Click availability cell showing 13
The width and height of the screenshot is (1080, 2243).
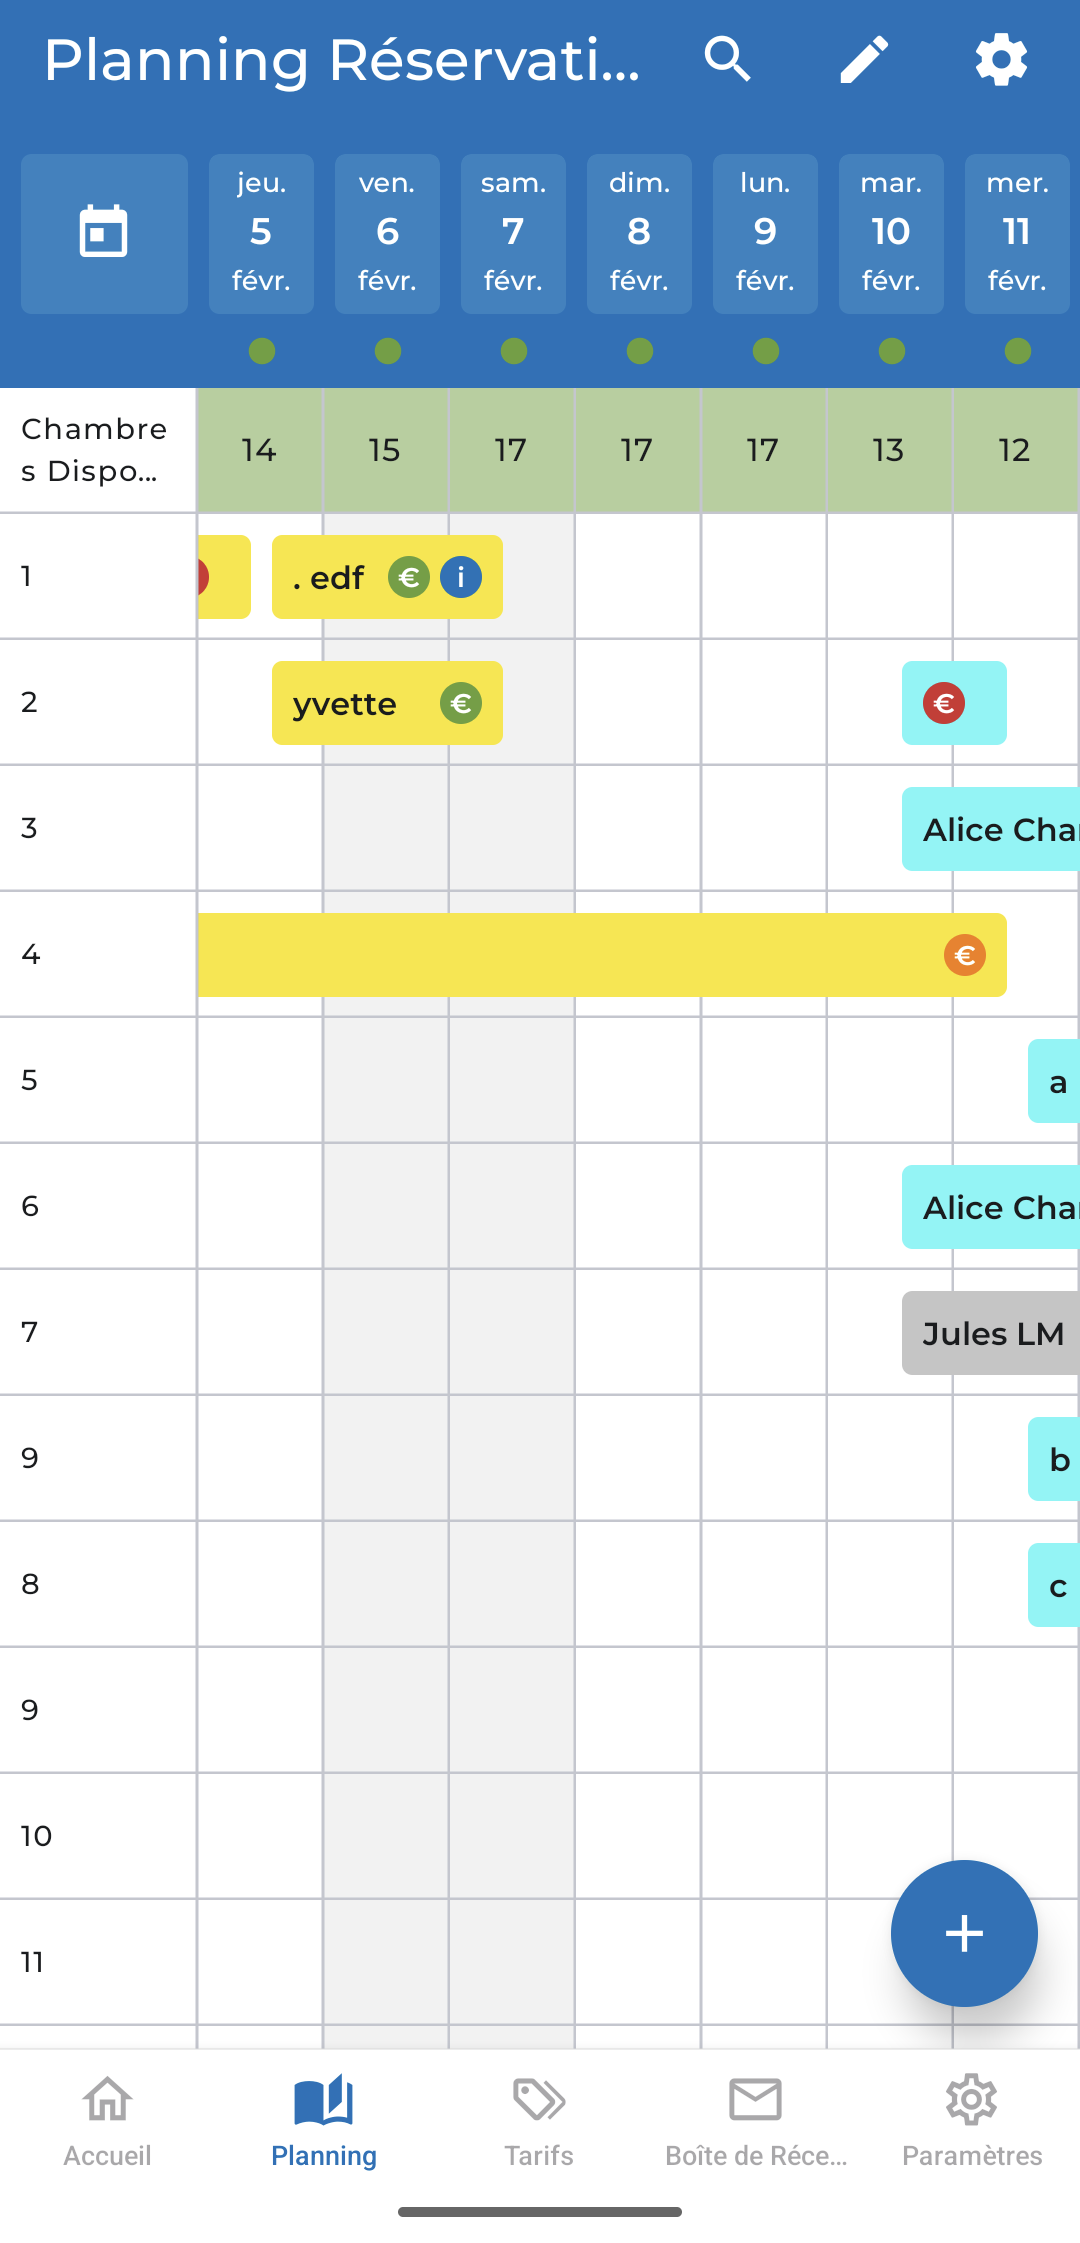pos(889,450)
